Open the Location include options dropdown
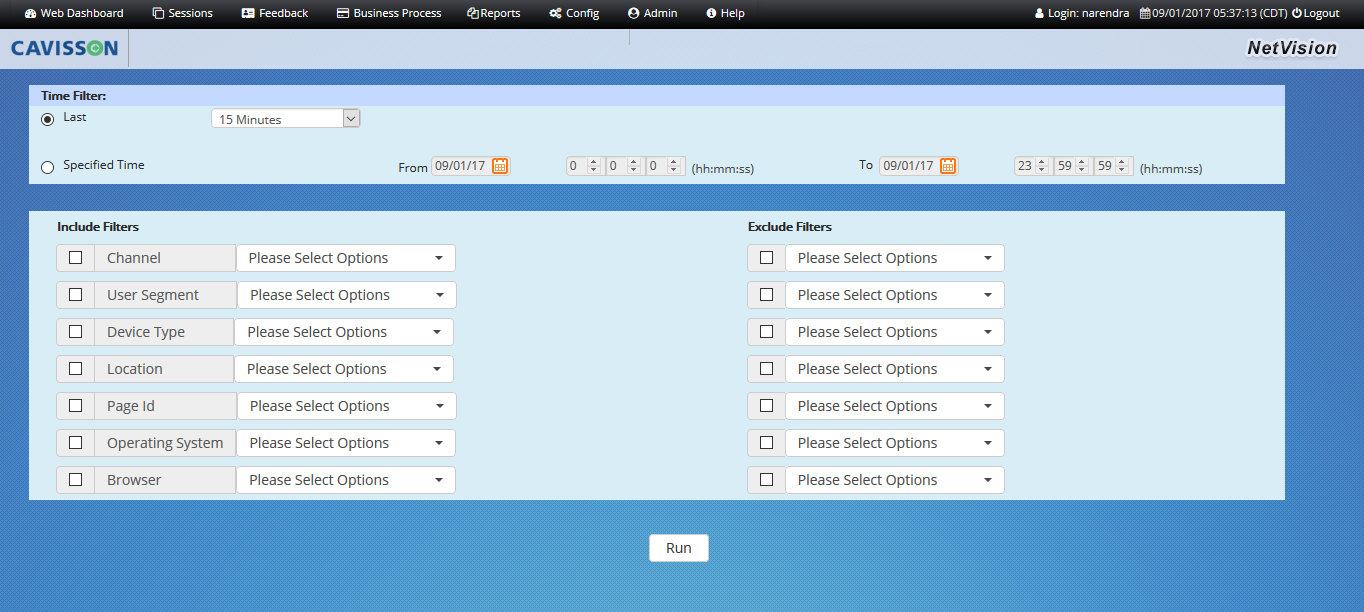This screenshot has height=612, width=1364. click(x=344, y=369)
